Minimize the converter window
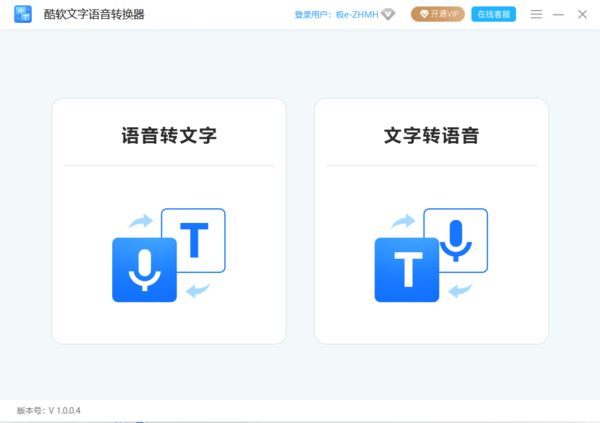 (558, 15)
